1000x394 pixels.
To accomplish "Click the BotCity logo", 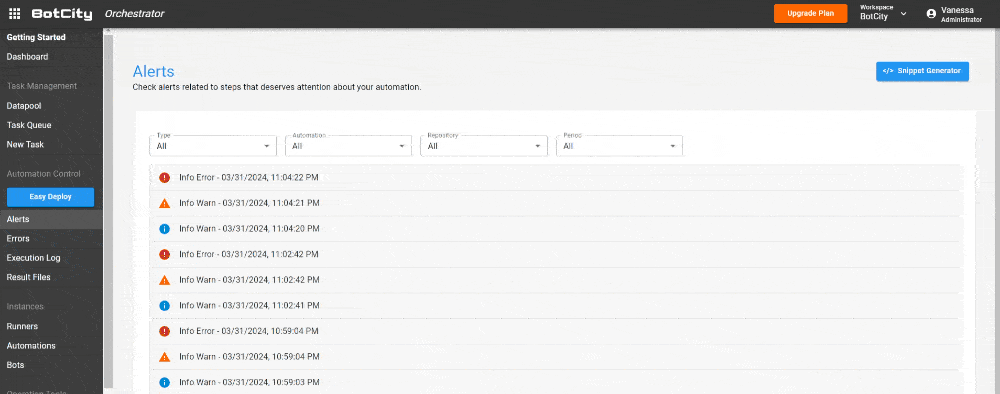I will point(62,14).
